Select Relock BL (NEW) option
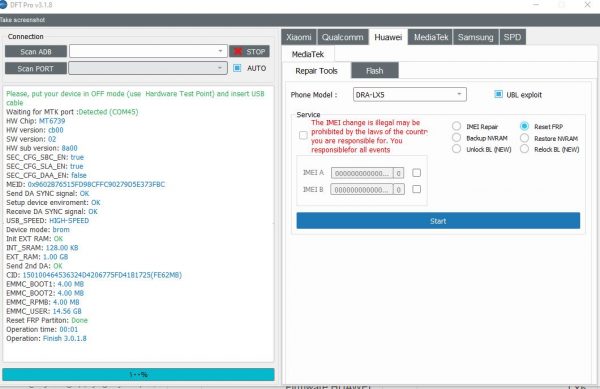 (524, 149)
